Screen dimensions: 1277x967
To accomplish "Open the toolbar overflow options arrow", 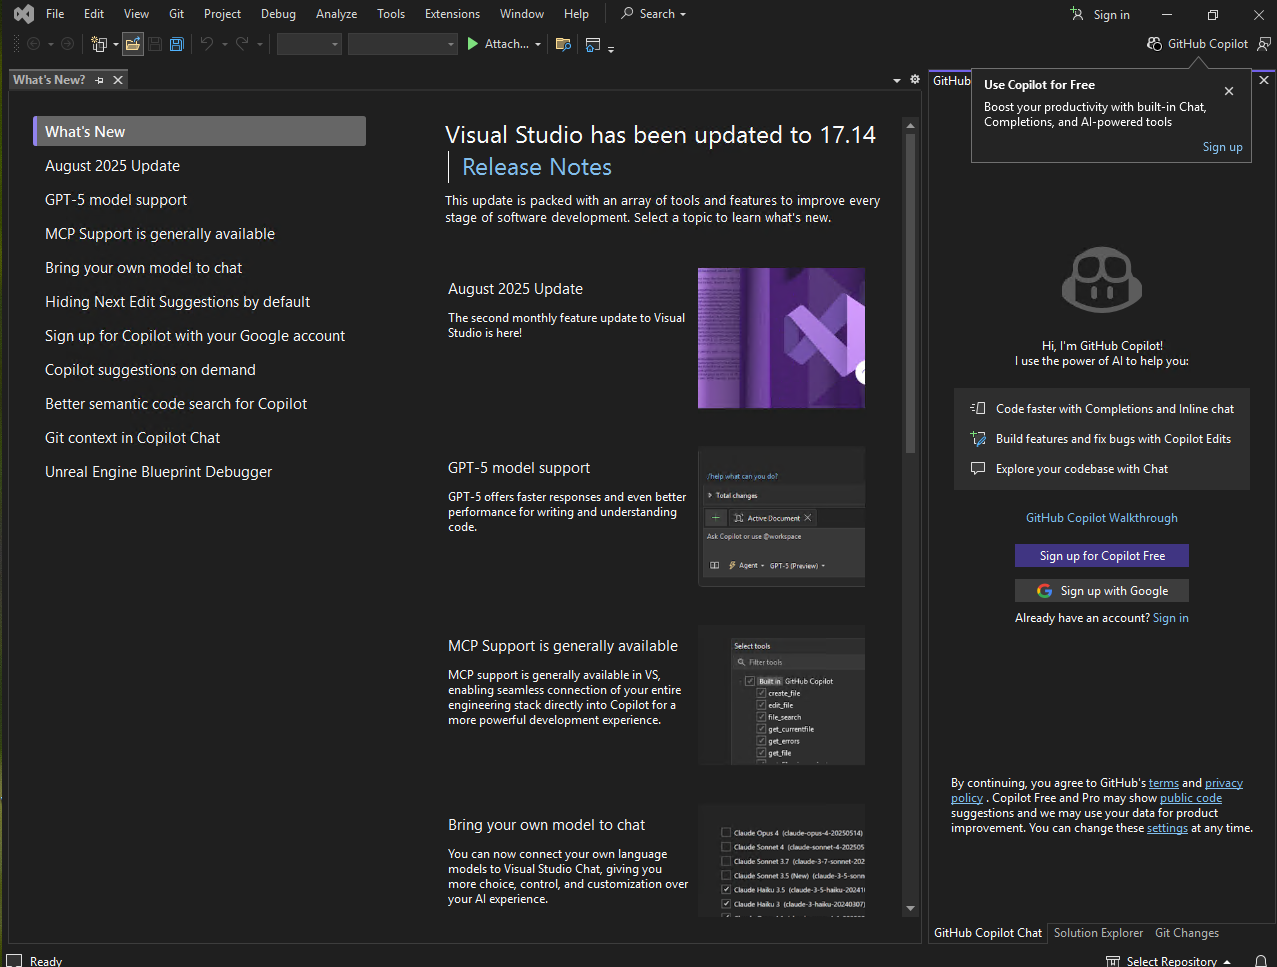I will coord(611,48).
